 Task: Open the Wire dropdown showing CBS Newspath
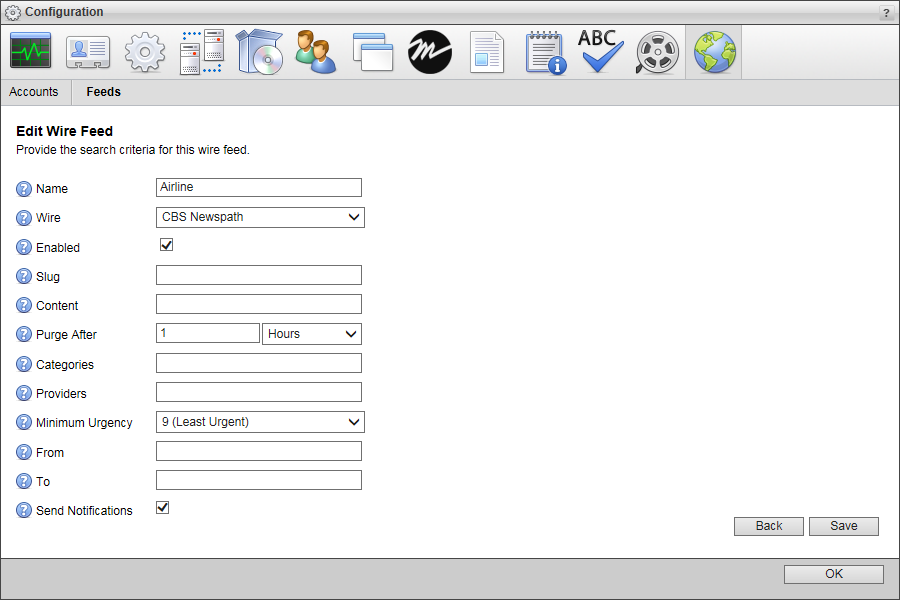[260, 218]
